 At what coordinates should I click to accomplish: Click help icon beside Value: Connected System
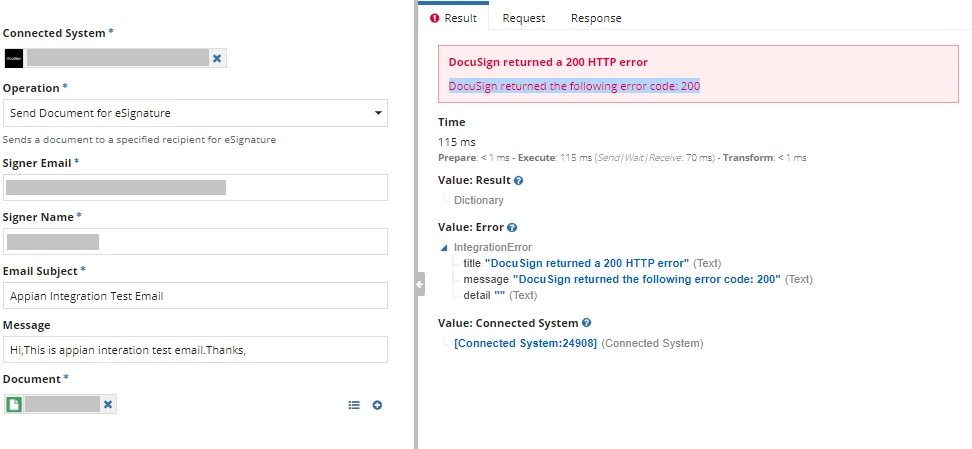pos(586,323)
